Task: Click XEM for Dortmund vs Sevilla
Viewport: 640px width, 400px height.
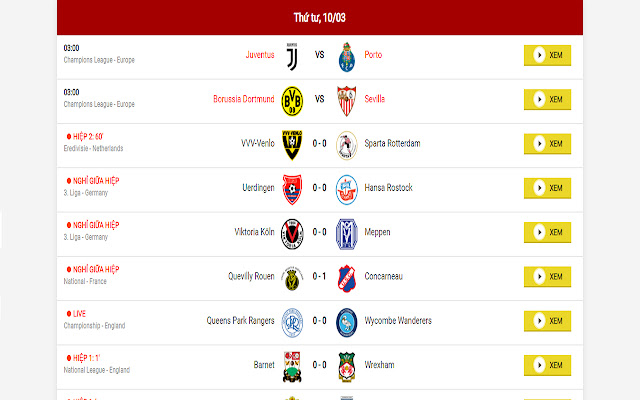Action: 547,99
